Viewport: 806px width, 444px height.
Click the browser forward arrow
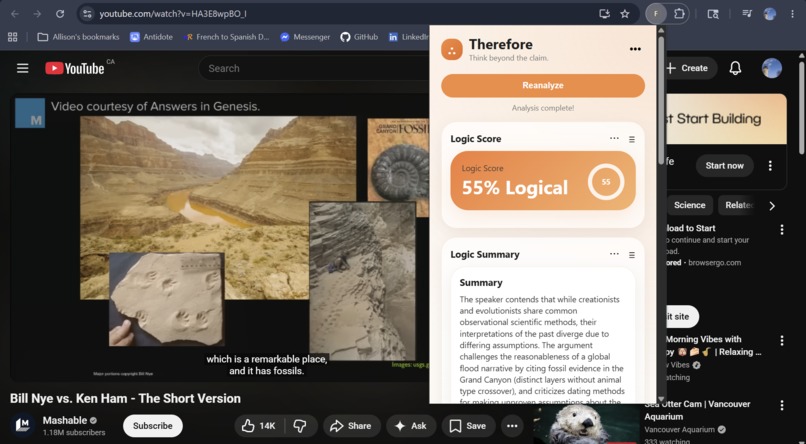click(38, 14)
